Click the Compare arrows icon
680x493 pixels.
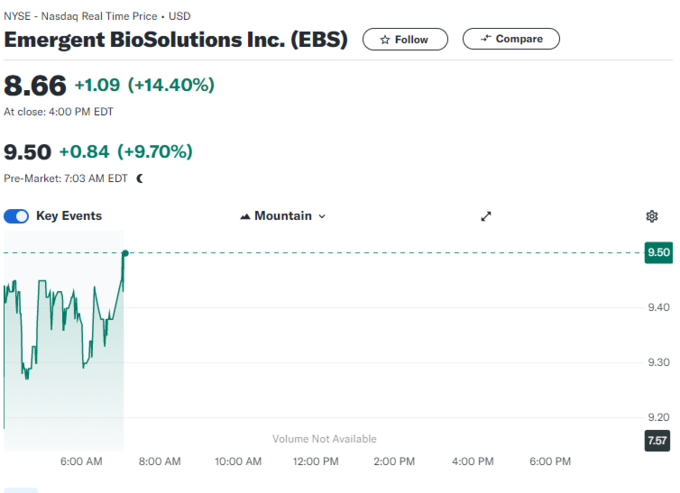coord(486,39)
